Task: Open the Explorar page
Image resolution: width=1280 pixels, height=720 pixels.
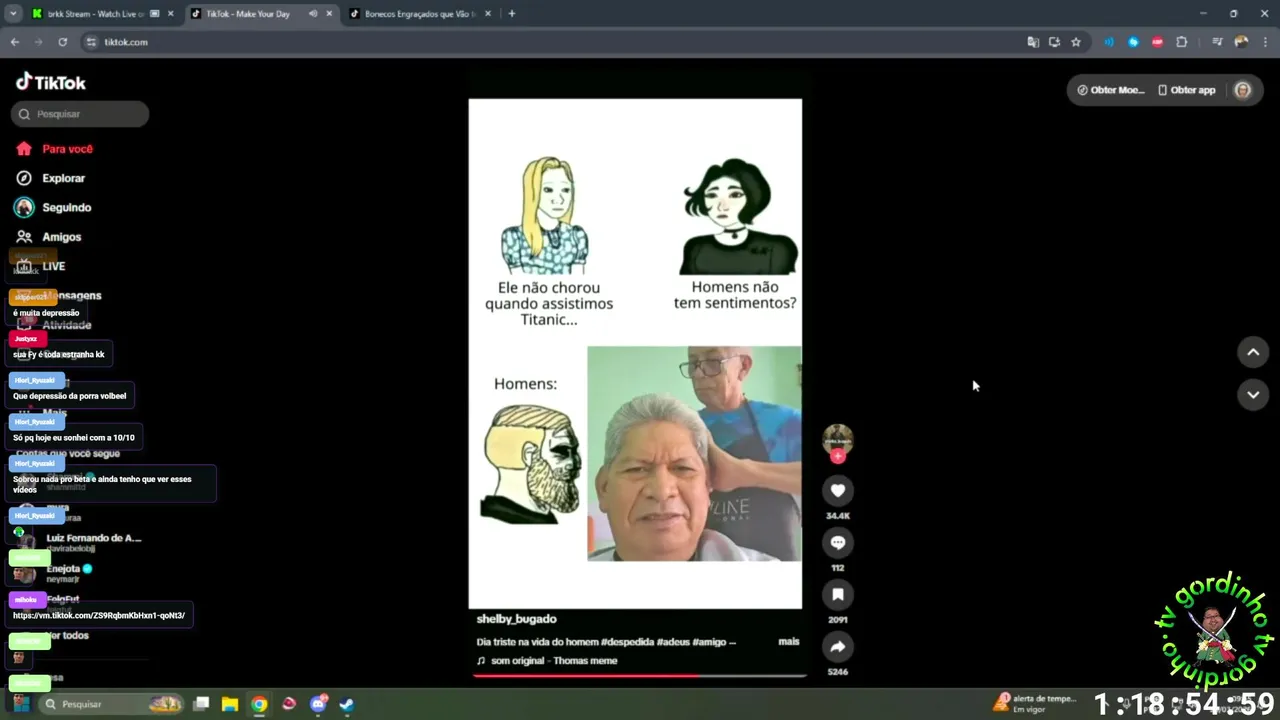Action: pos(51,178)
